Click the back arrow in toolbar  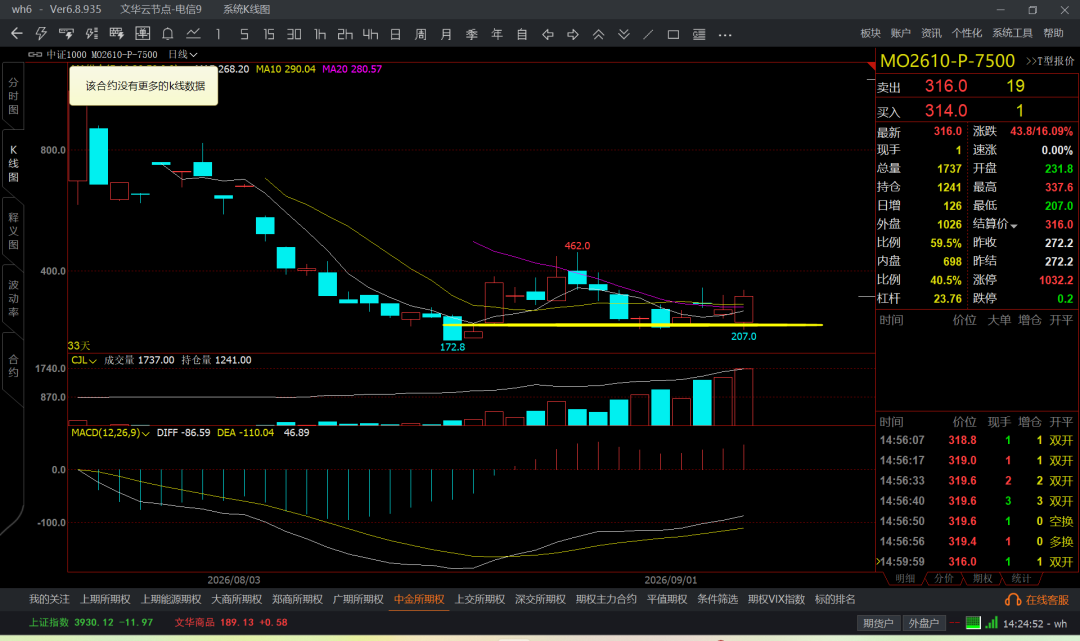pos(17,34)
